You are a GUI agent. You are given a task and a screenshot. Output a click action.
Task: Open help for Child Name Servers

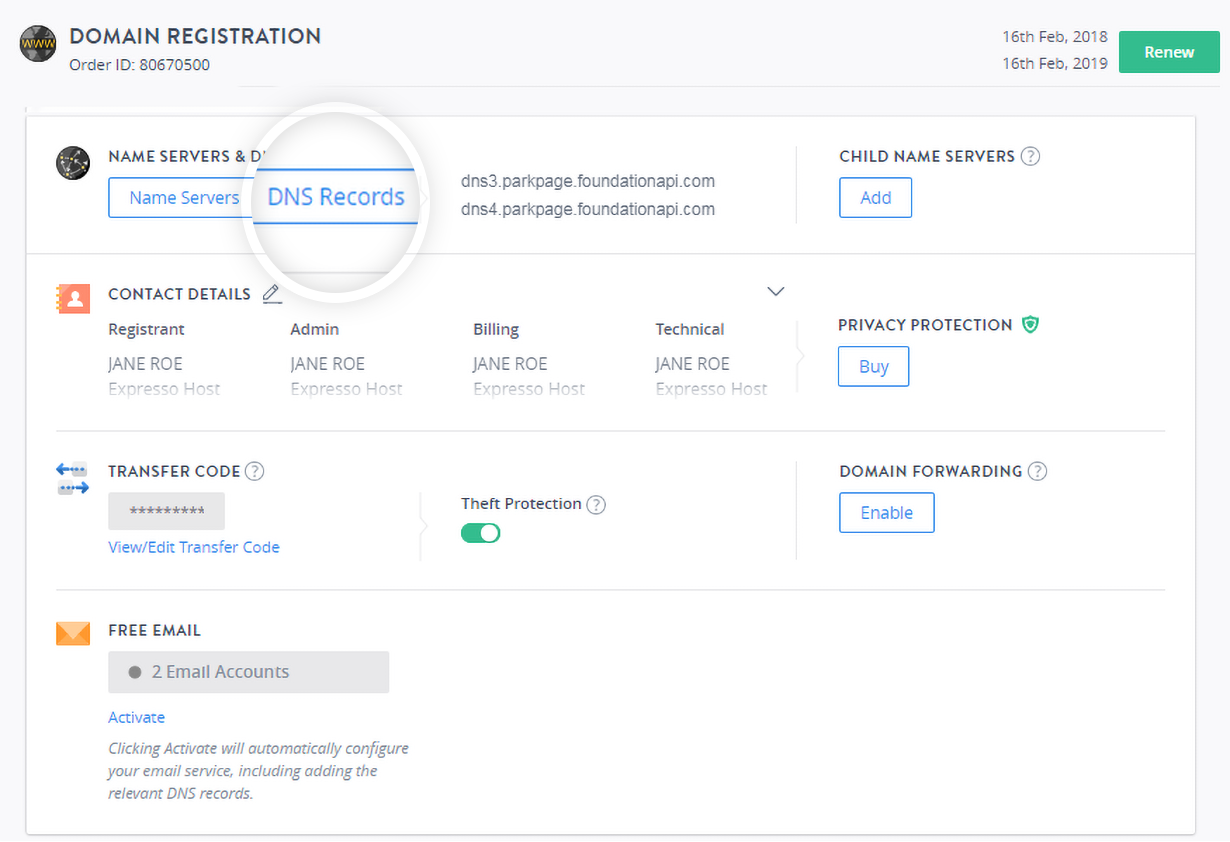[x=1030, y=156]
